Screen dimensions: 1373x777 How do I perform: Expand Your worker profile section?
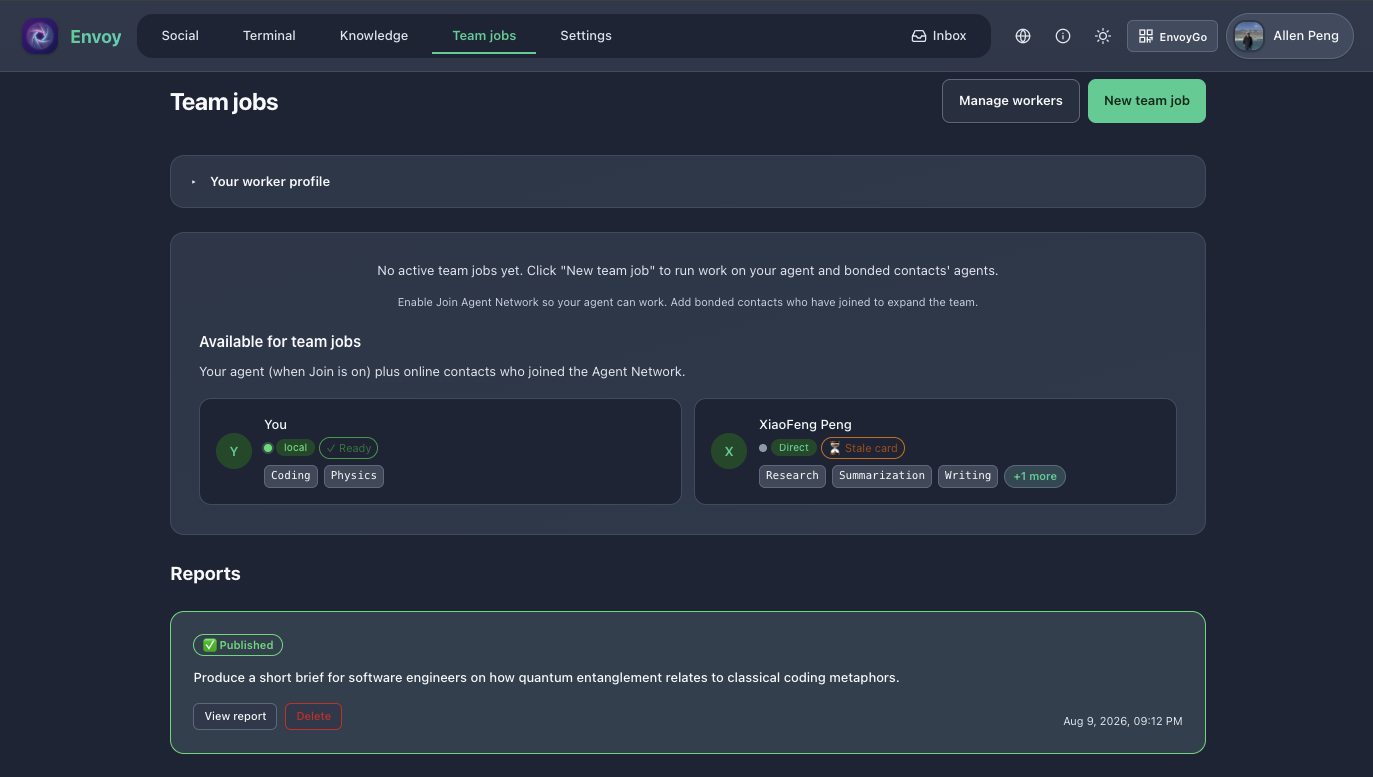point(688,181)
